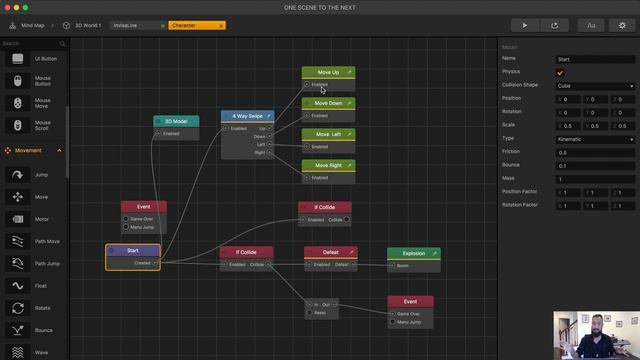Open Explosion node edit icon

(x=435, y=253)
